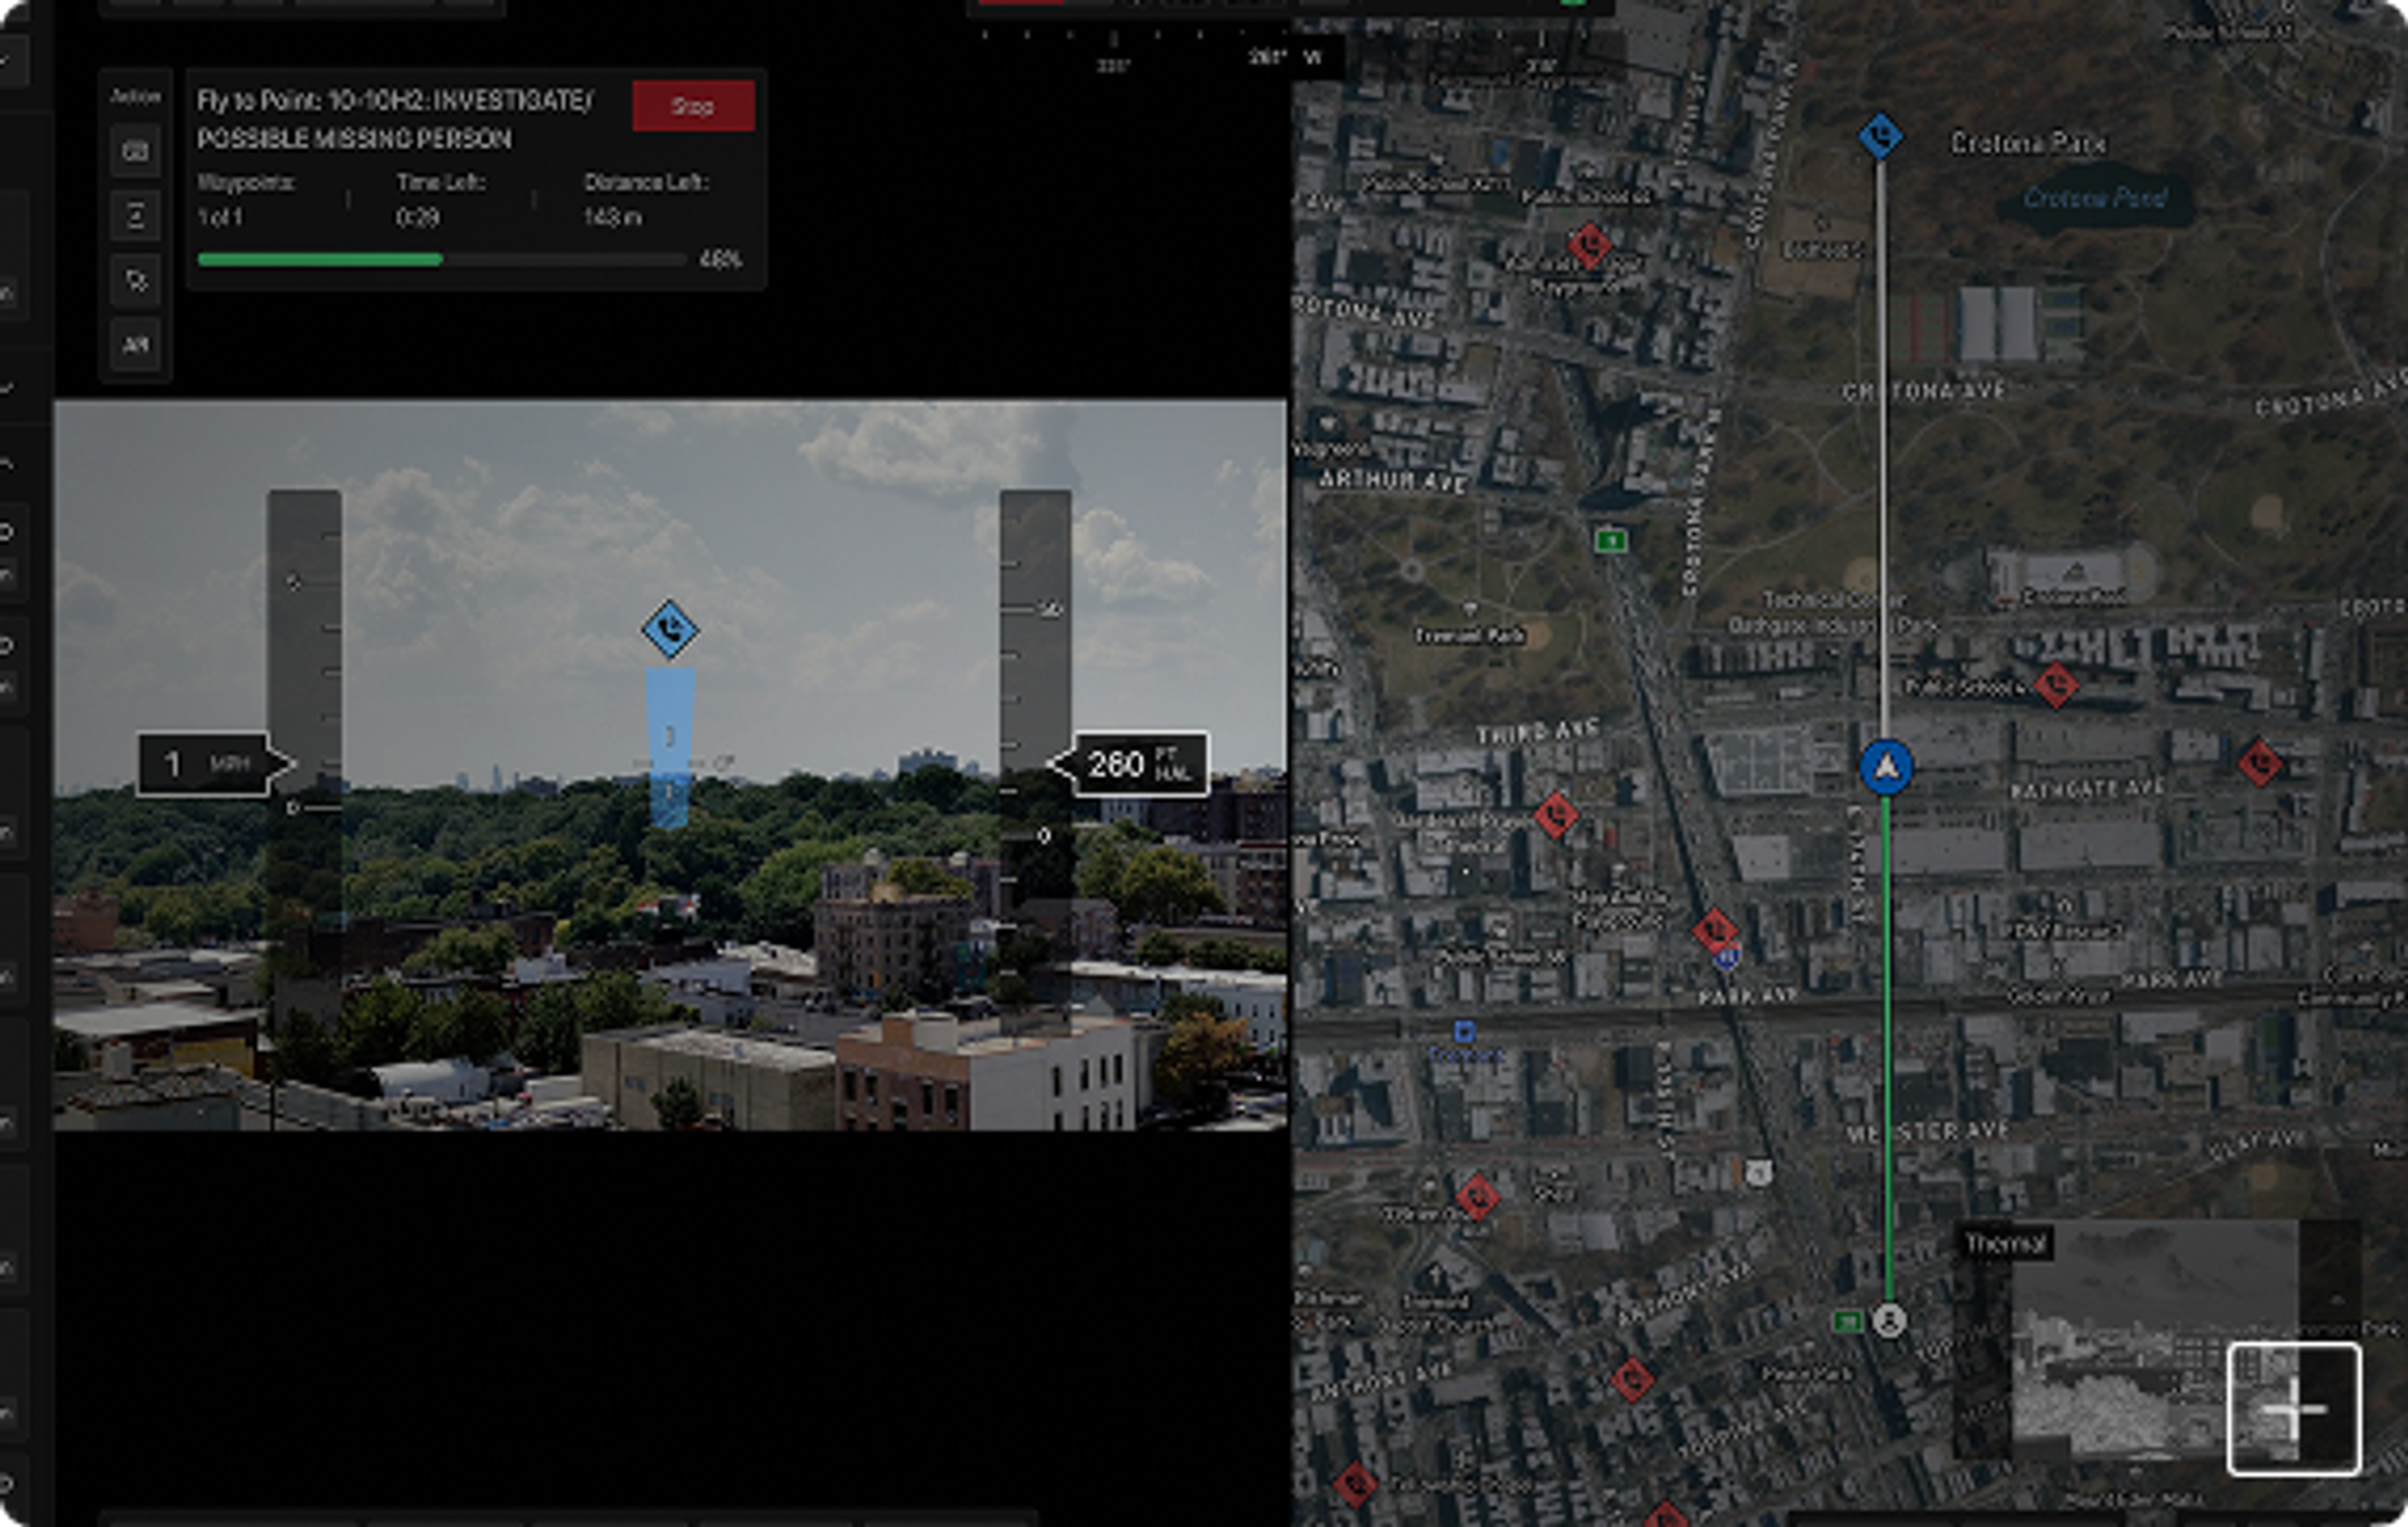Click the white route shield near Webster Ave
The width and height of the screenshot is (2408, 1527).
click(x=1759, y=1173)
